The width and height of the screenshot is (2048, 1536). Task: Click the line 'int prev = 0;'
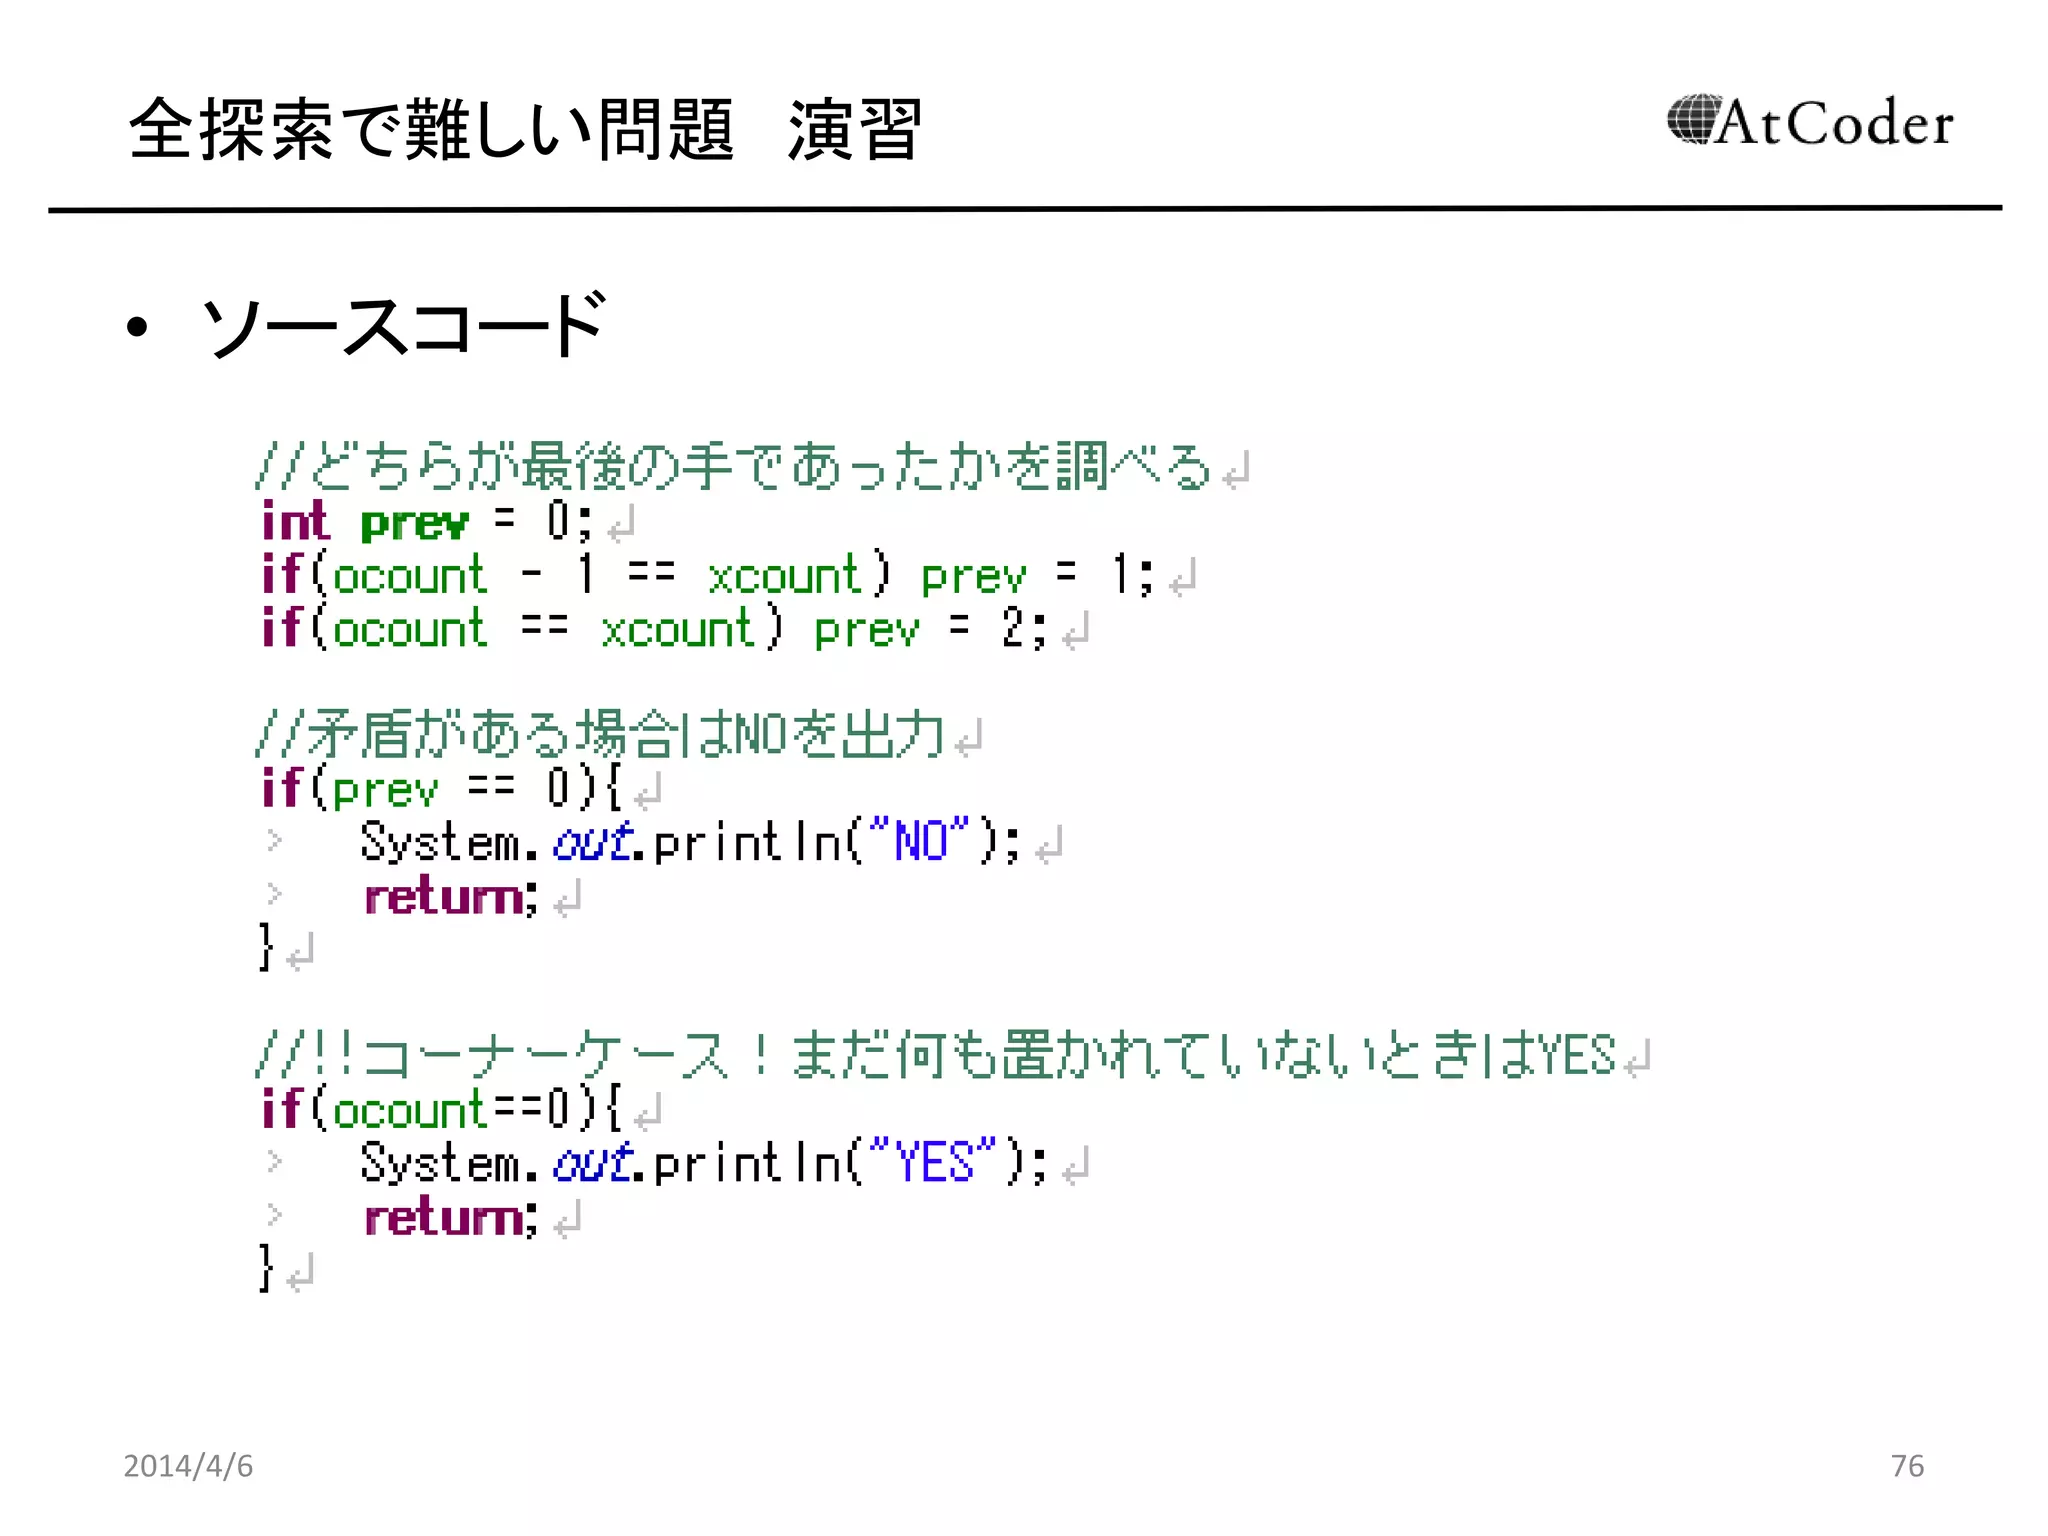(426, 521)
